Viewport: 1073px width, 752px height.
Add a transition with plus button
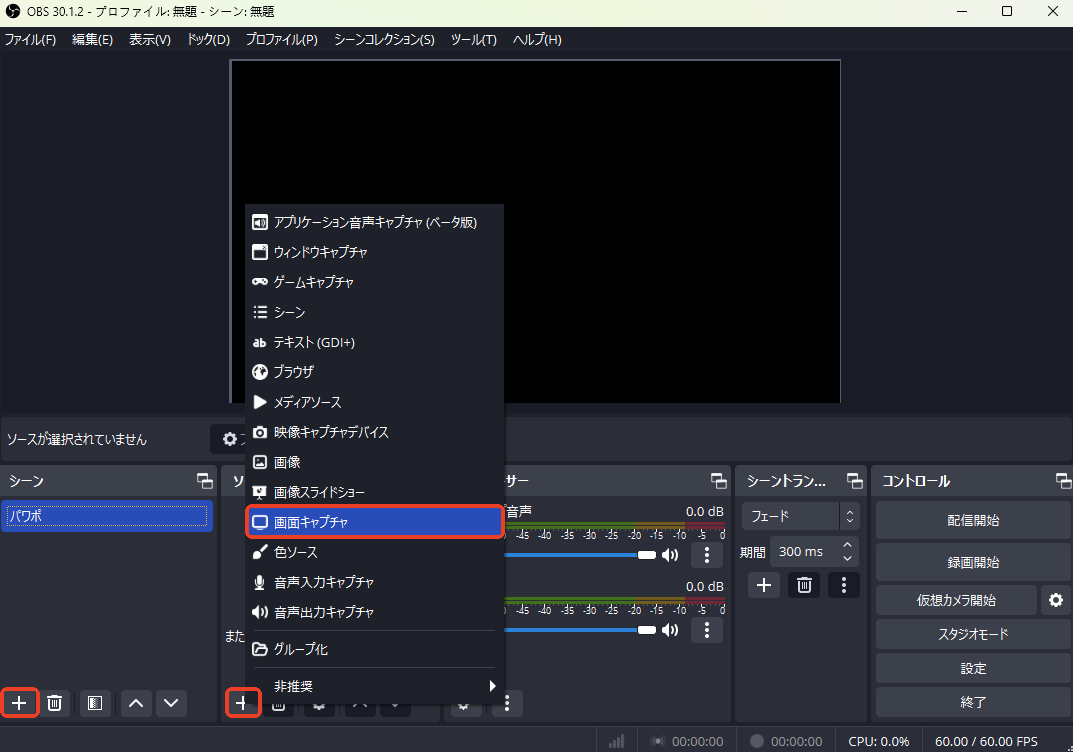(764, 585)
